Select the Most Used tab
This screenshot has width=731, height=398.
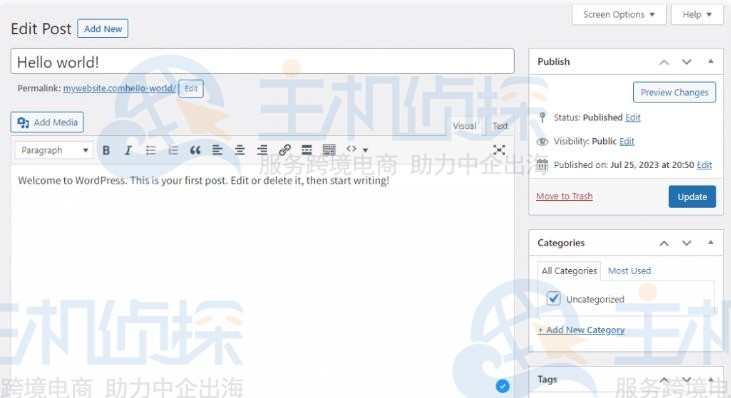tap(629, 271)
